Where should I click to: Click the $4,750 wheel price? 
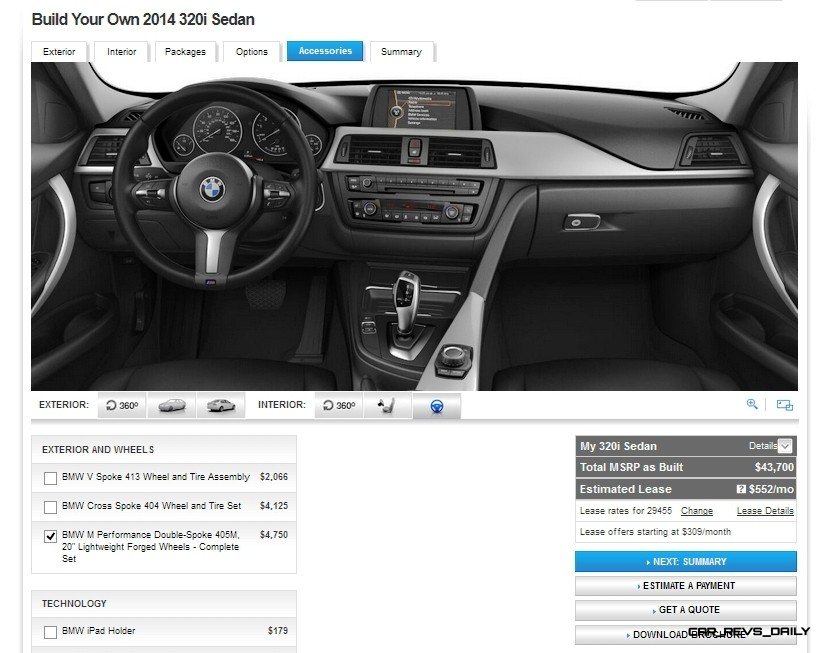pos(274,534)
